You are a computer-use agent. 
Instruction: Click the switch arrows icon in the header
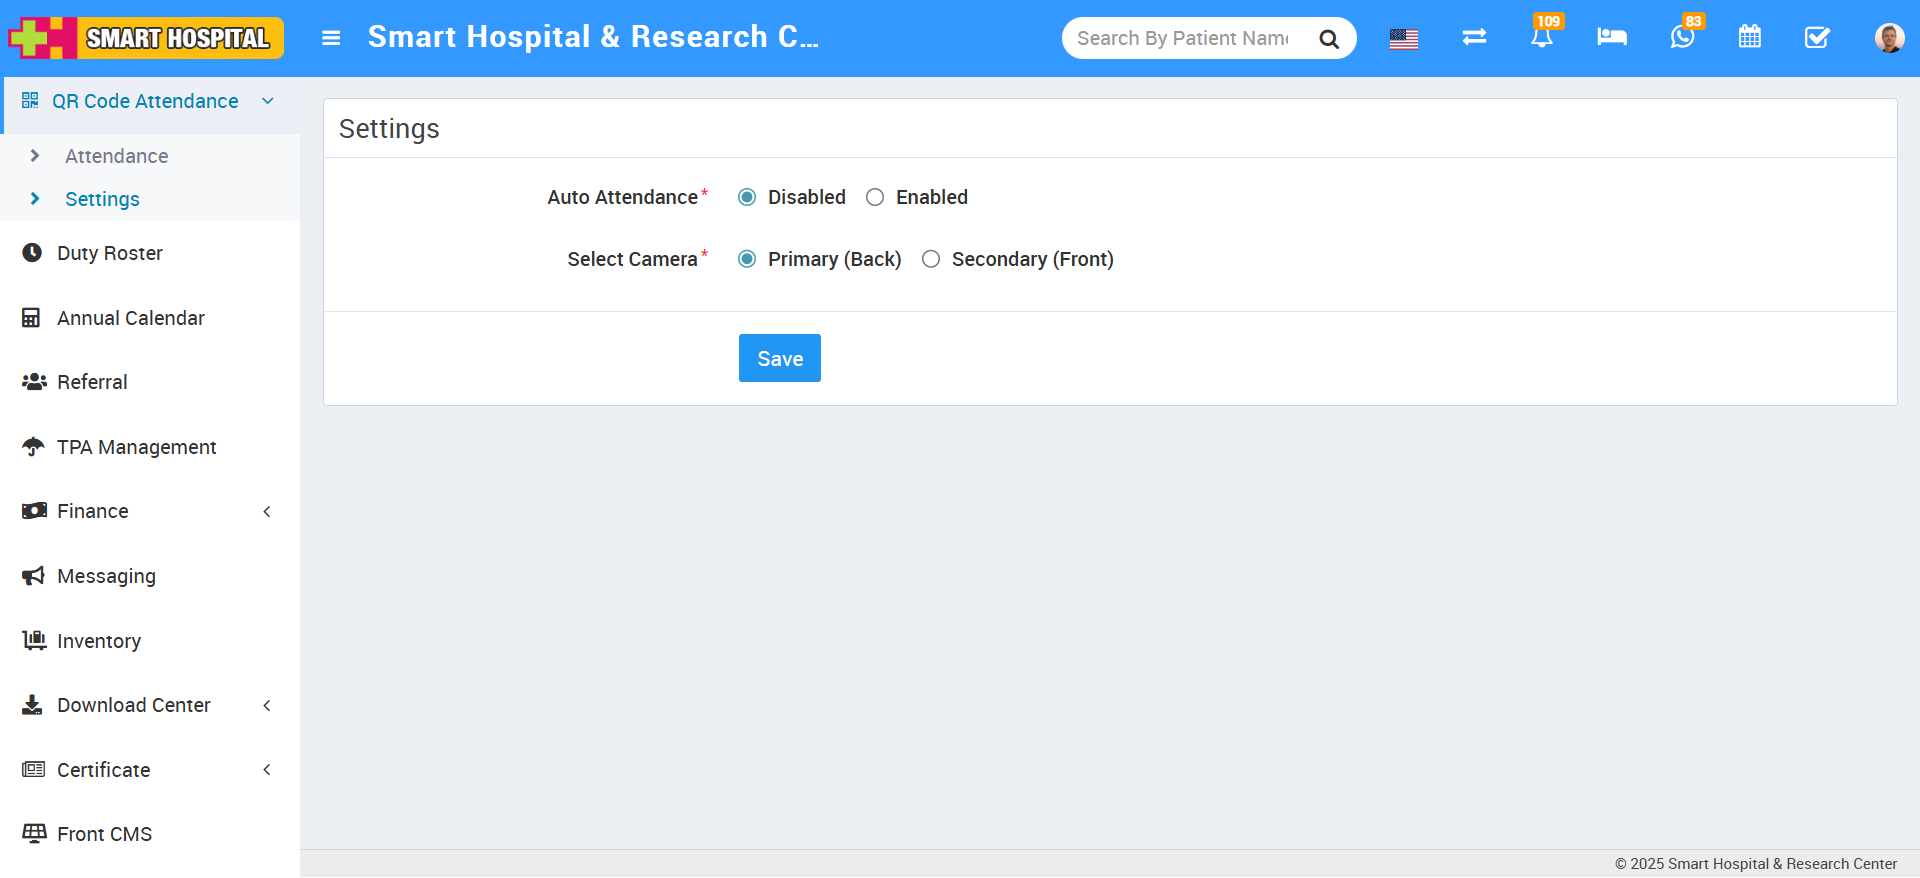(x=1474, y=37)
